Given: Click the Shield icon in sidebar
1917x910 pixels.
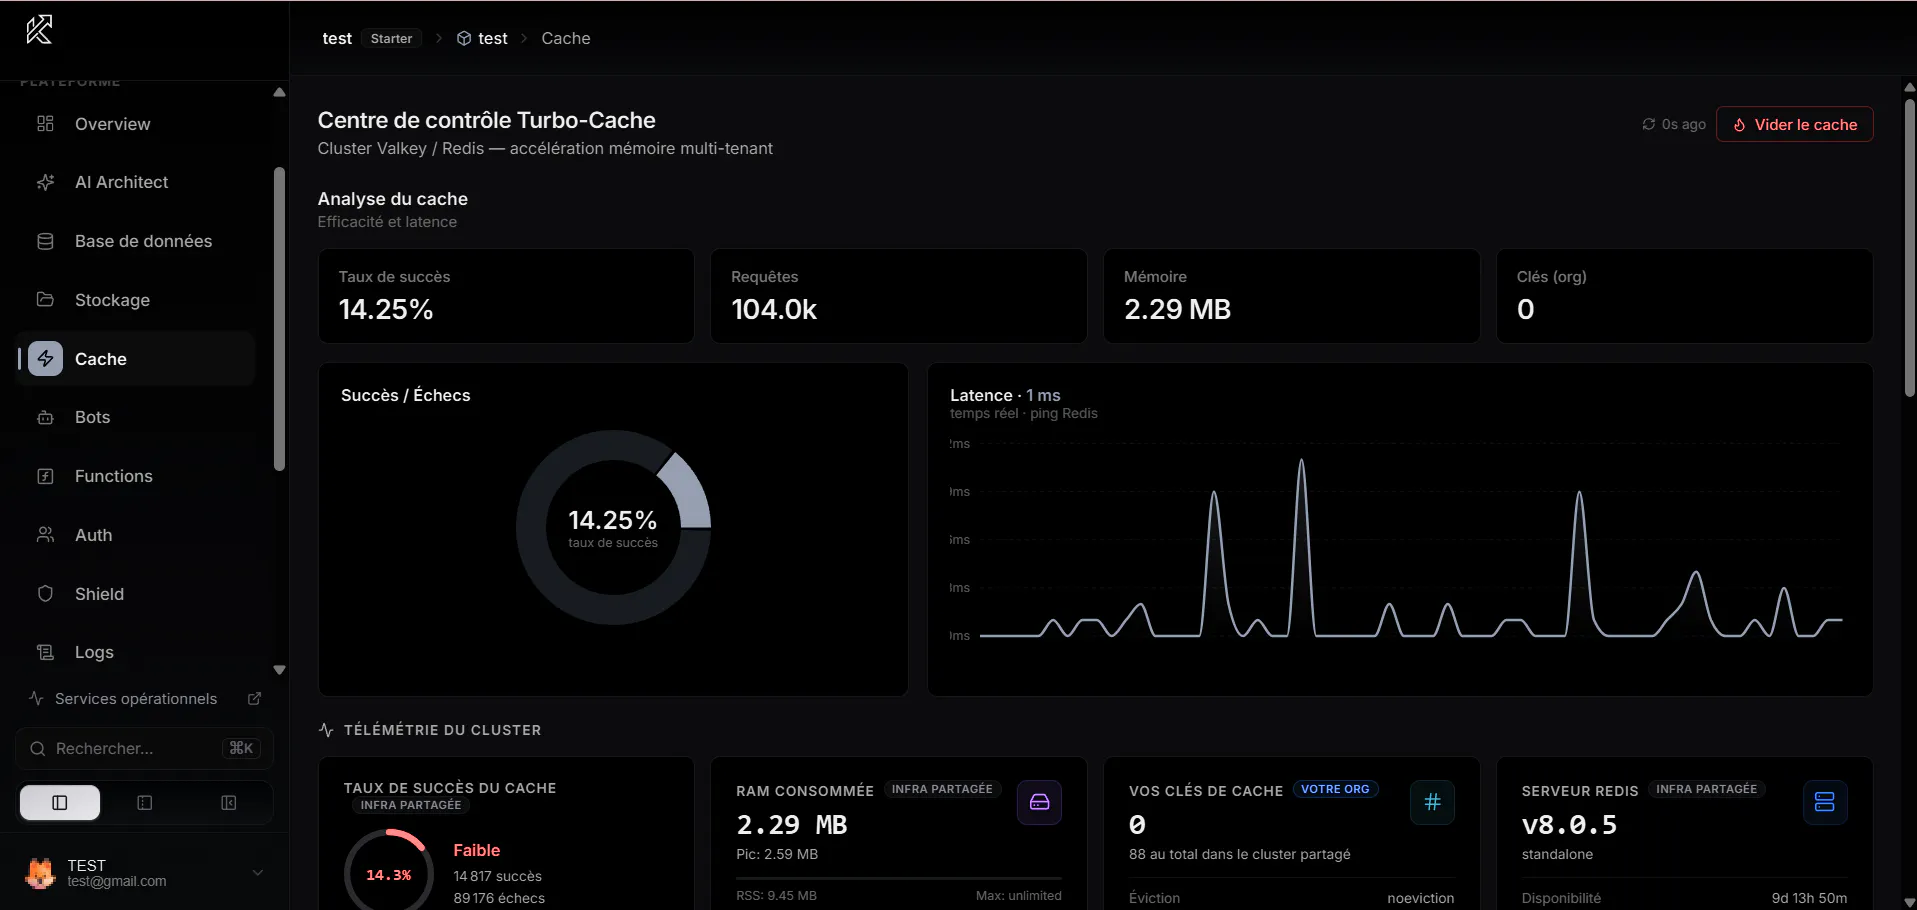Looking at the screenshot, I should click(x=45, y=594).
